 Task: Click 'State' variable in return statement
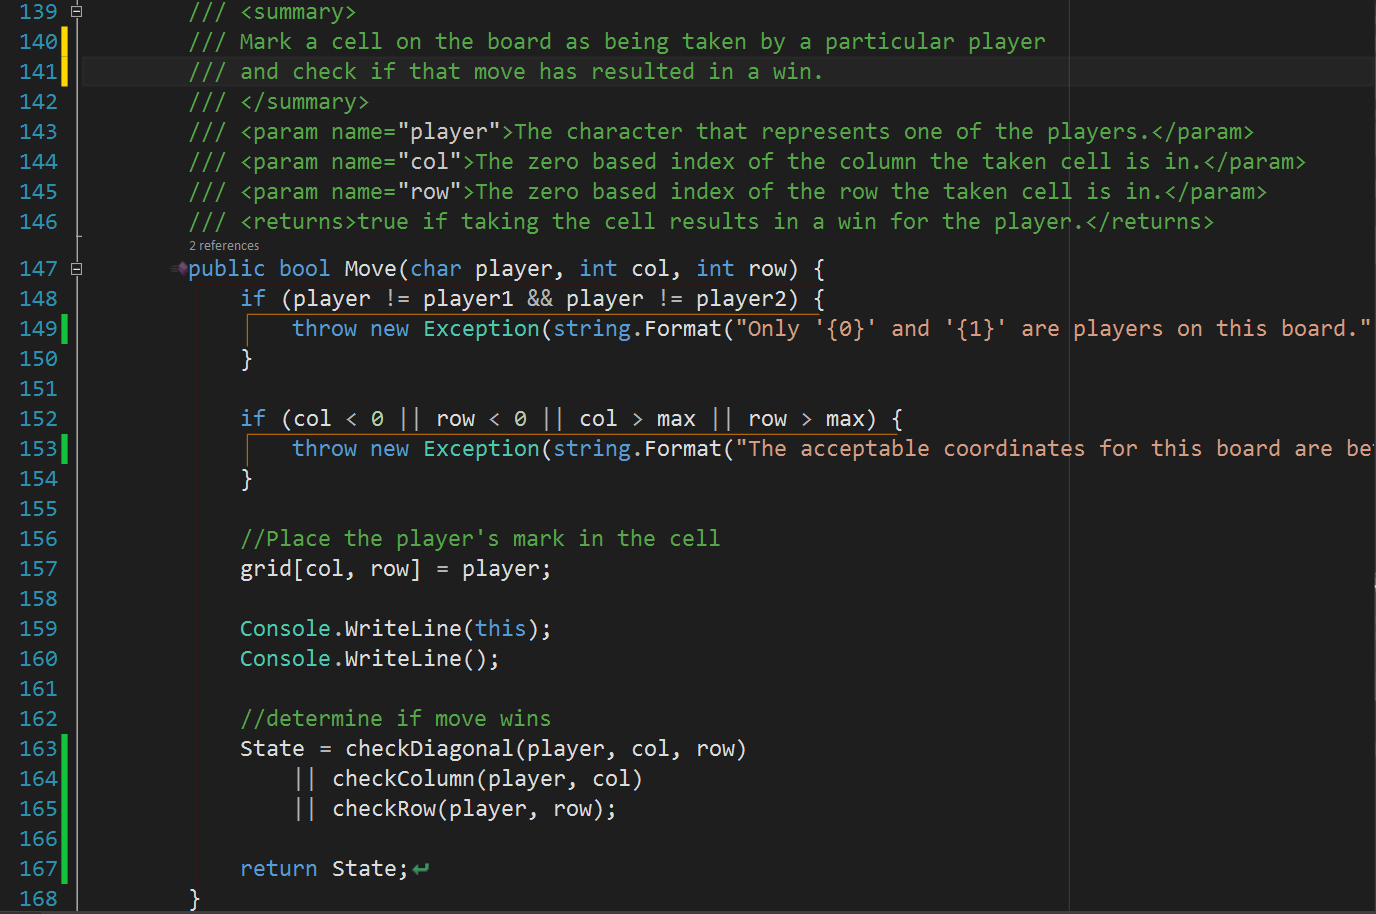[x=364, y=868]
